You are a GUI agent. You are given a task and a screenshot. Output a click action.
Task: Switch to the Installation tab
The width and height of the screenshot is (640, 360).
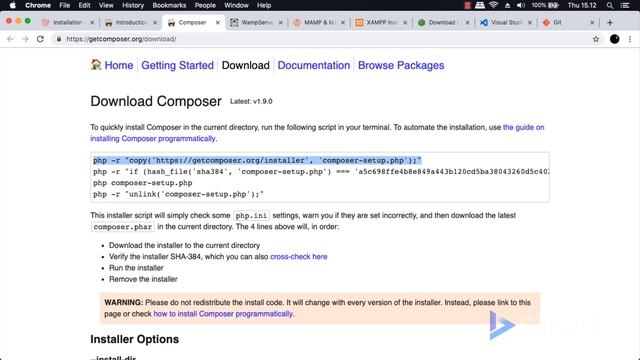pos(67,22)
